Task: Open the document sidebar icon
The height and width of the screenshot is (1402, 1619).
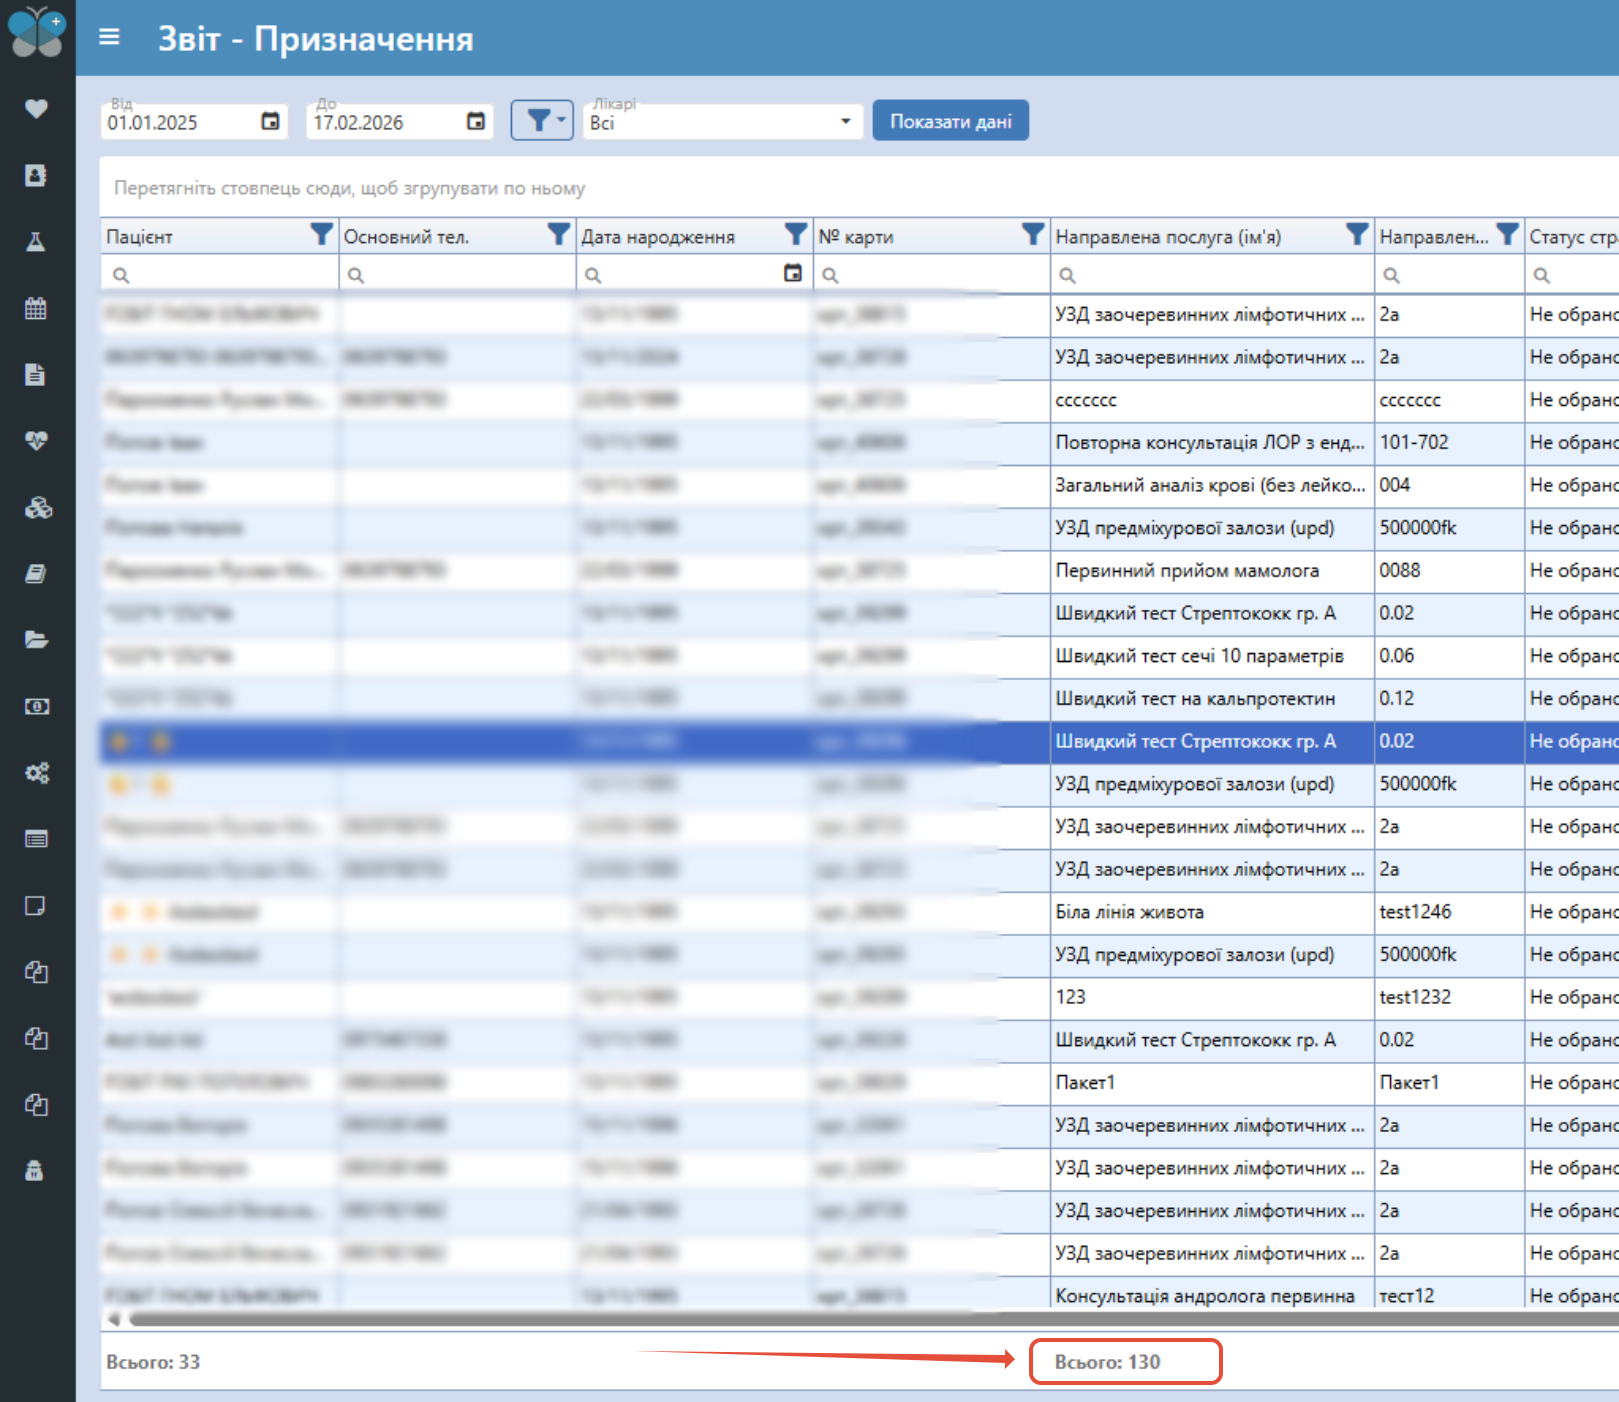Action: (x=36, y=374)
